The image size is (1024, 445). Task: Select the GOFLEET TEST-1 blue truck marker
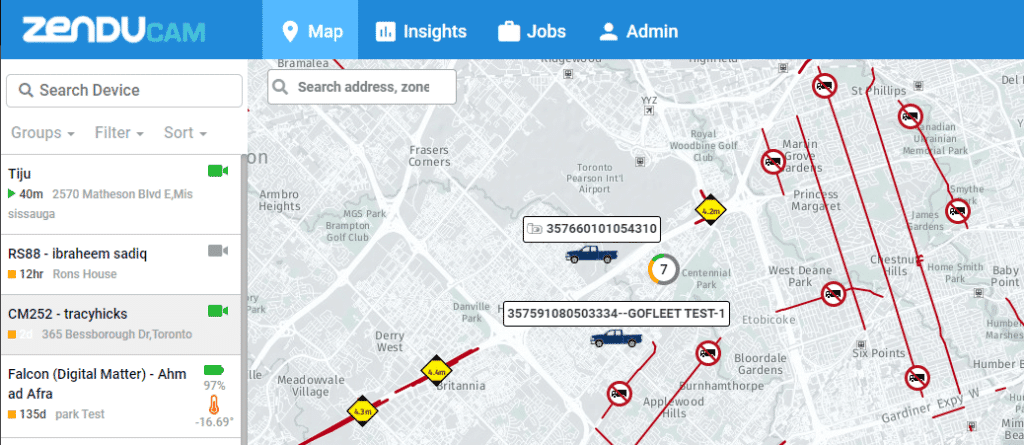point(616,338)
